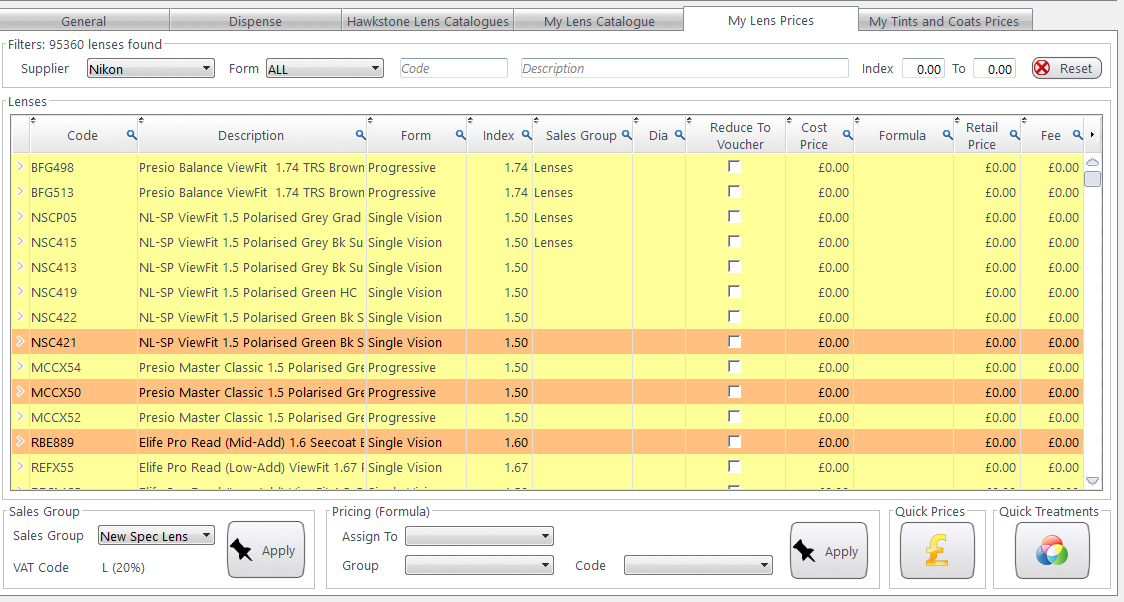Select the REFX55 code cell
Image resolution: width=1124 pixels, height=602 pixels.
point(83,467)
